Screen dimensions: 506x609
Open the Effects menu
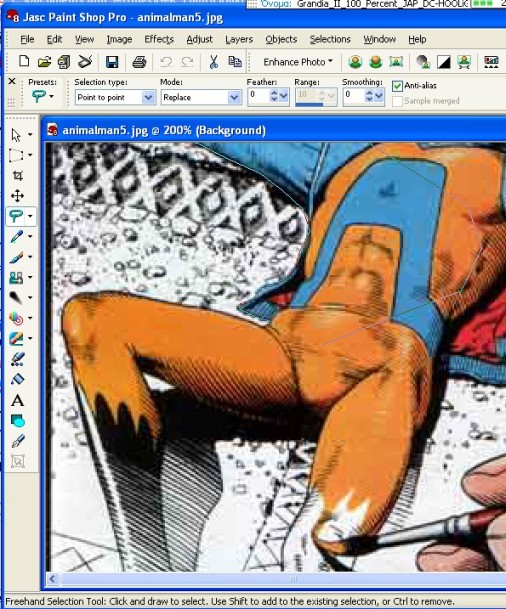159,39
